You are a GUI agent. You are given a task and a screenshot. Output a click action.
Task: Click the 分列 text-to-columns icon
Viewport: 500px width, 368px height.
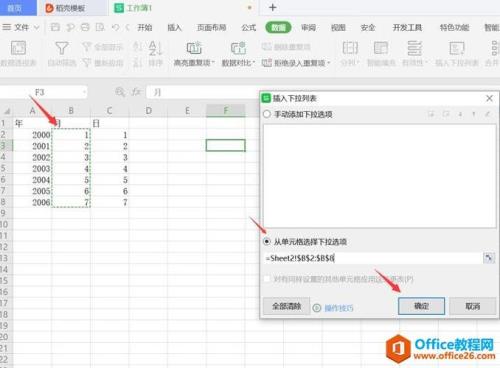[350, 48]
